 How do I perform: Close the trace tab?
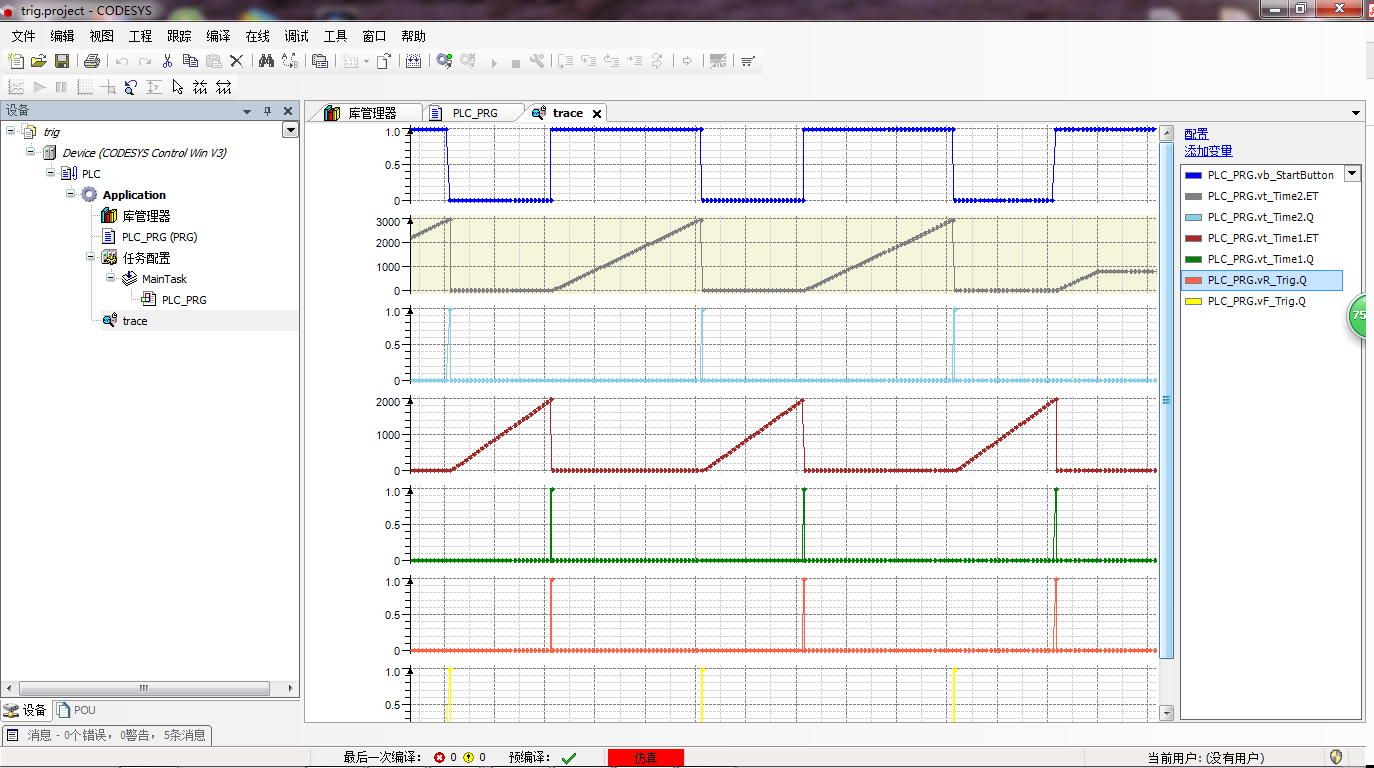point(597,114)
